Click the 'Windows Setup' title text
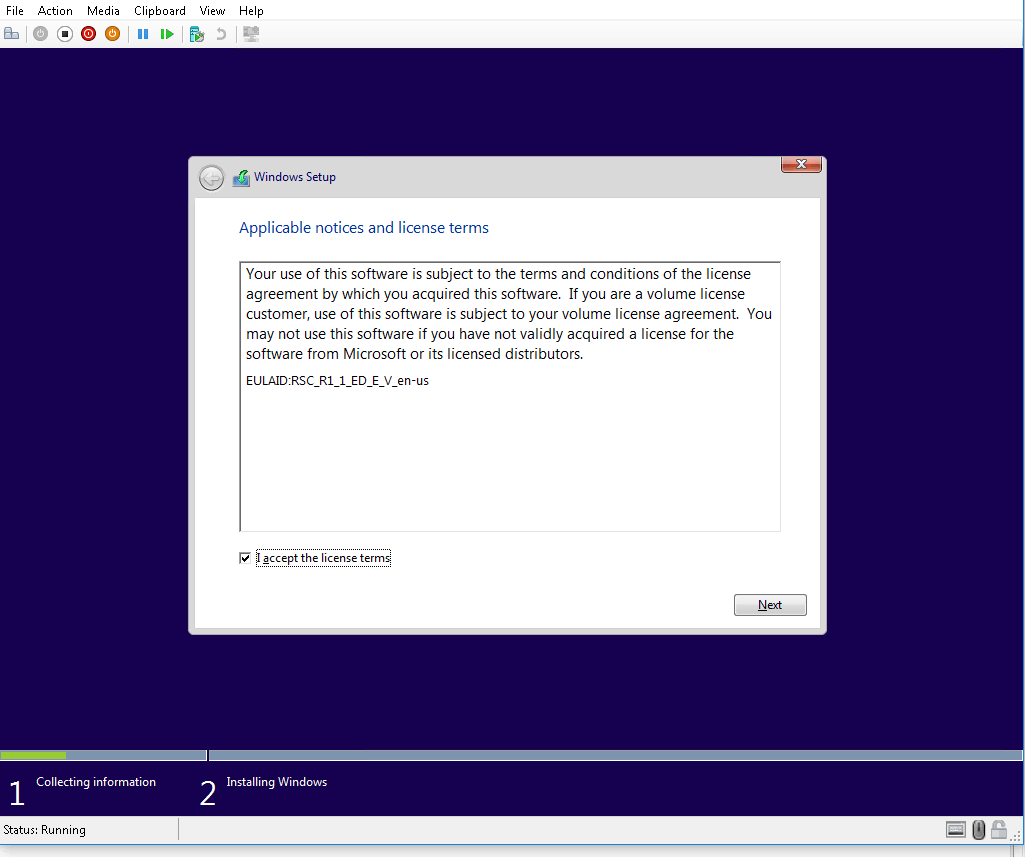 pos(295,177)
